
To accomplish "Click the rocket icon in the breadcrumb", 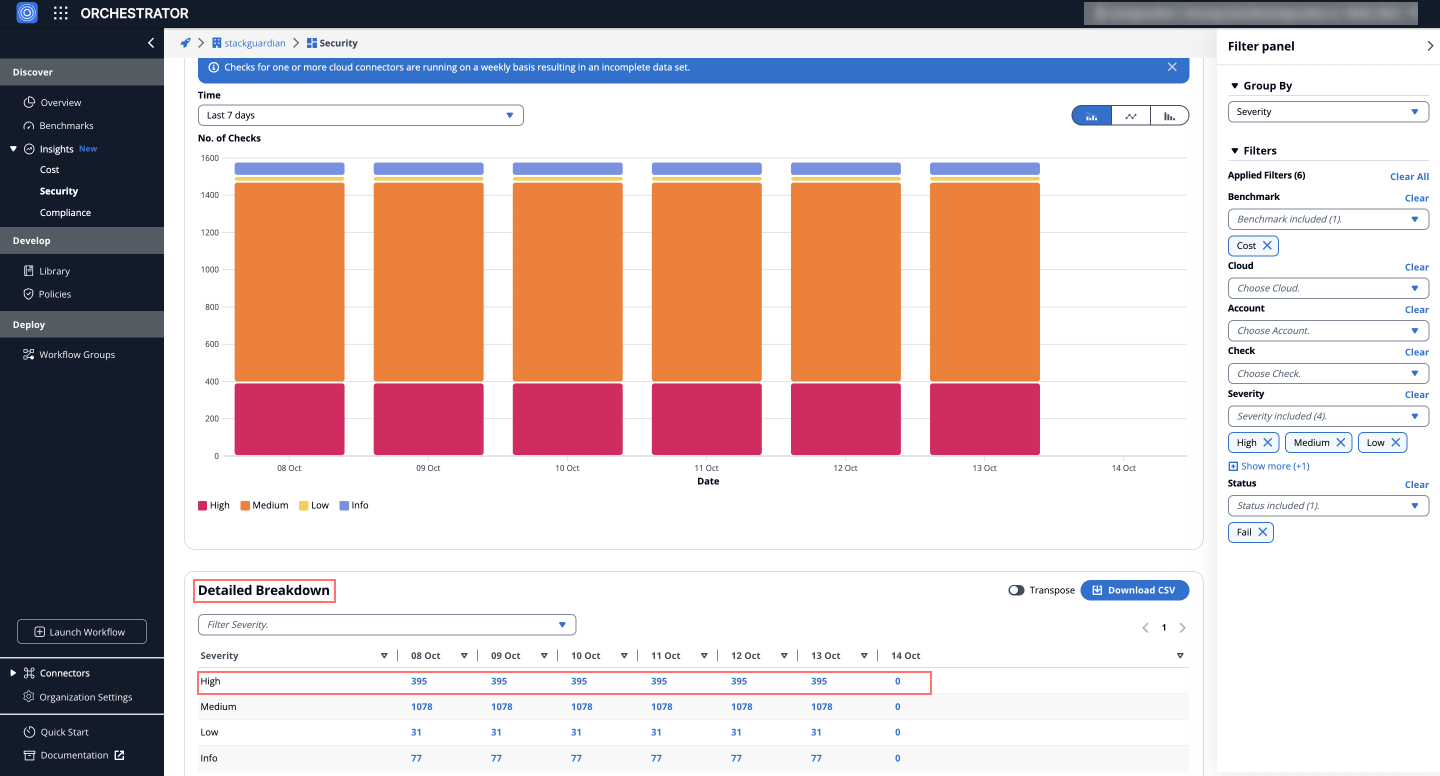I will [x=185, y=43].
